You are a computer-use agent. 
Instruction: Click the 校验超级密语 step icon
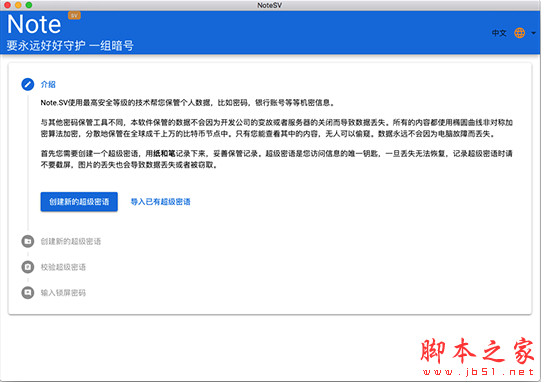[28, 267]
